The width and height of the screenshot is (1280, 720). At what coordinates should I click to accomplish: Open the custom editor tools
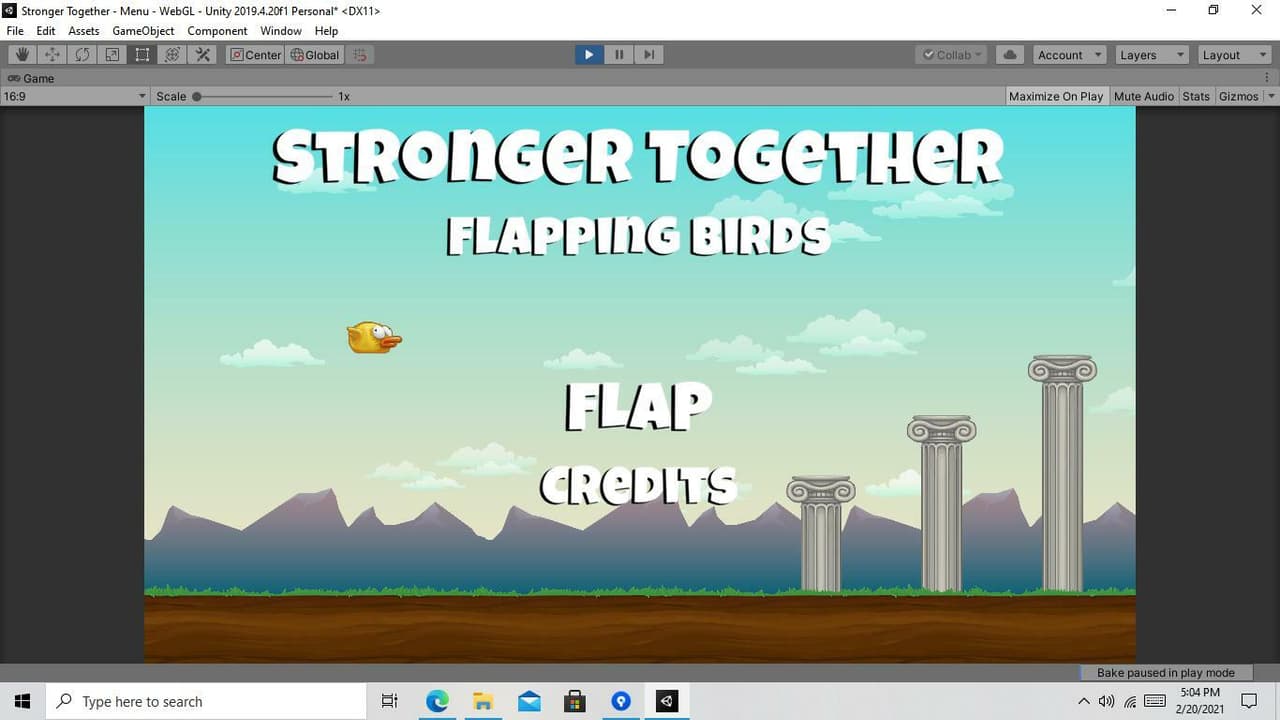click(203, 55)
